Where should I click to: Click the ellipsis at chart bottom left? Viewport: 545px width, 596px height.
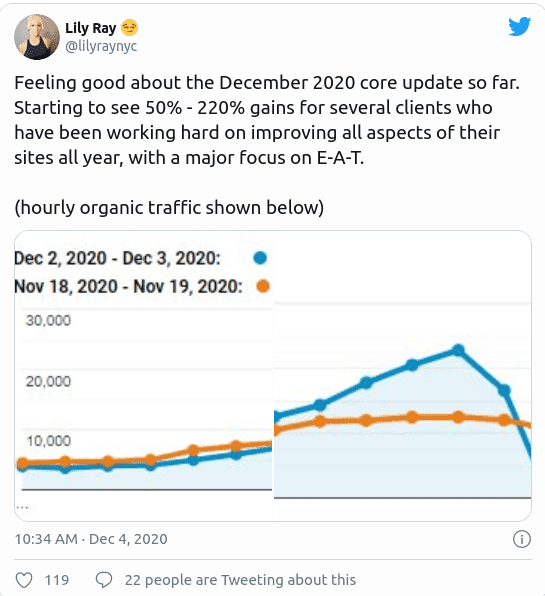pos(22,507)
